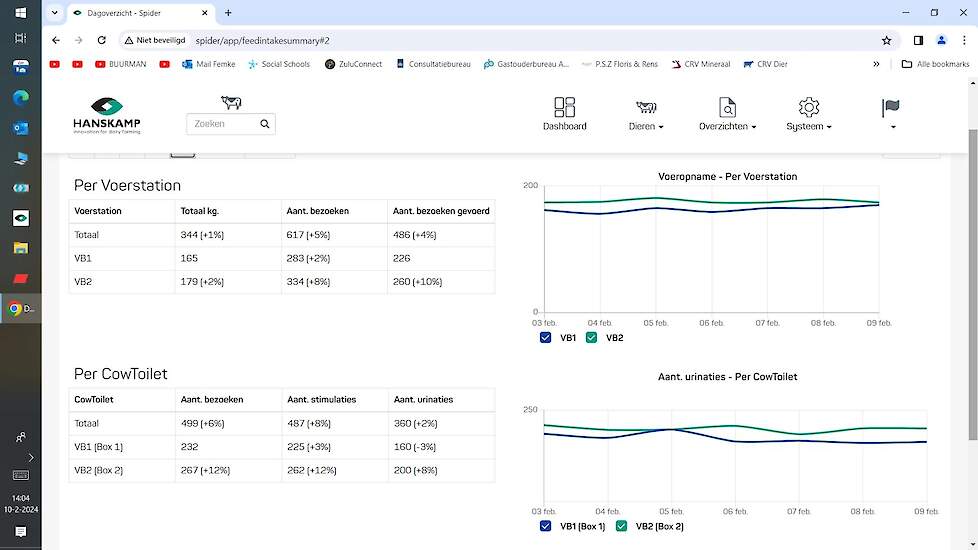Open the Alle bookmarks folder
This screenshot has height=550, width=978.
coord(936,64)
